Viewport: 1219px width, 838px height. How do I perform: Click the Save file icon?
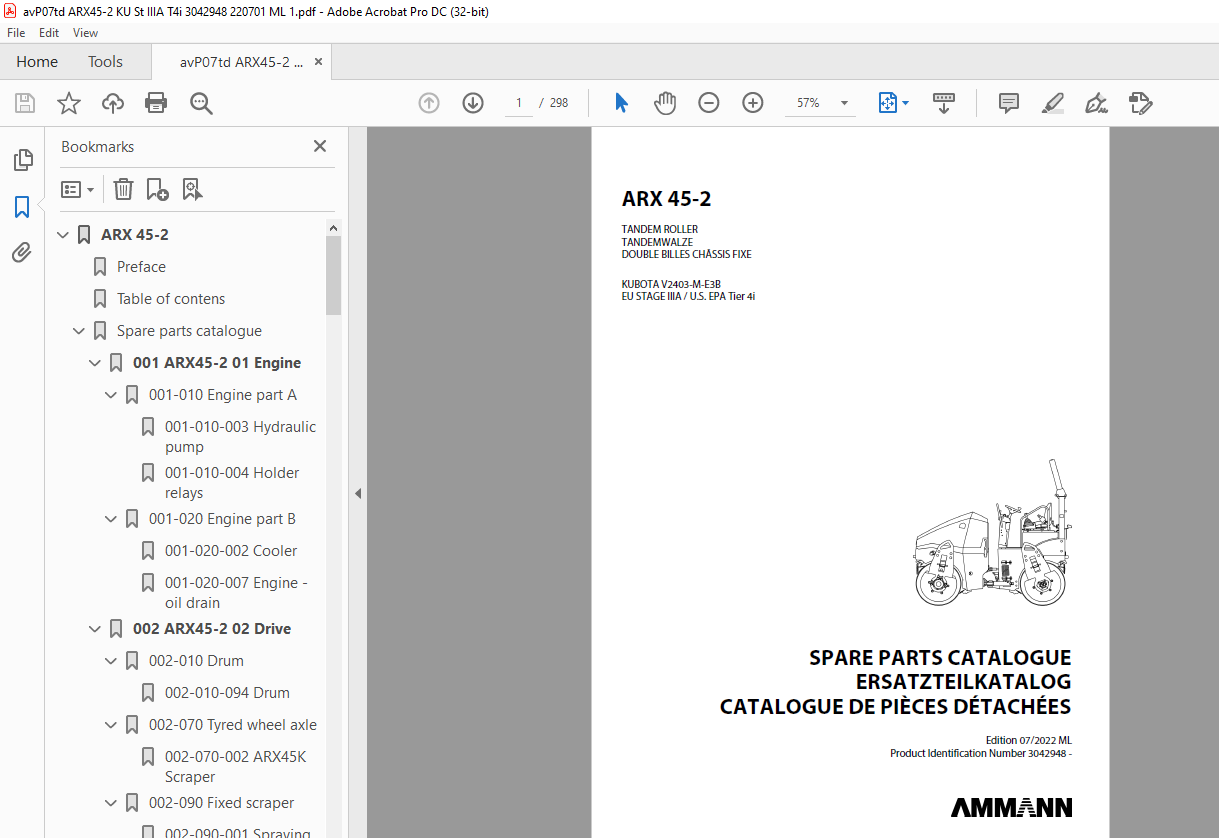(25, 103)
